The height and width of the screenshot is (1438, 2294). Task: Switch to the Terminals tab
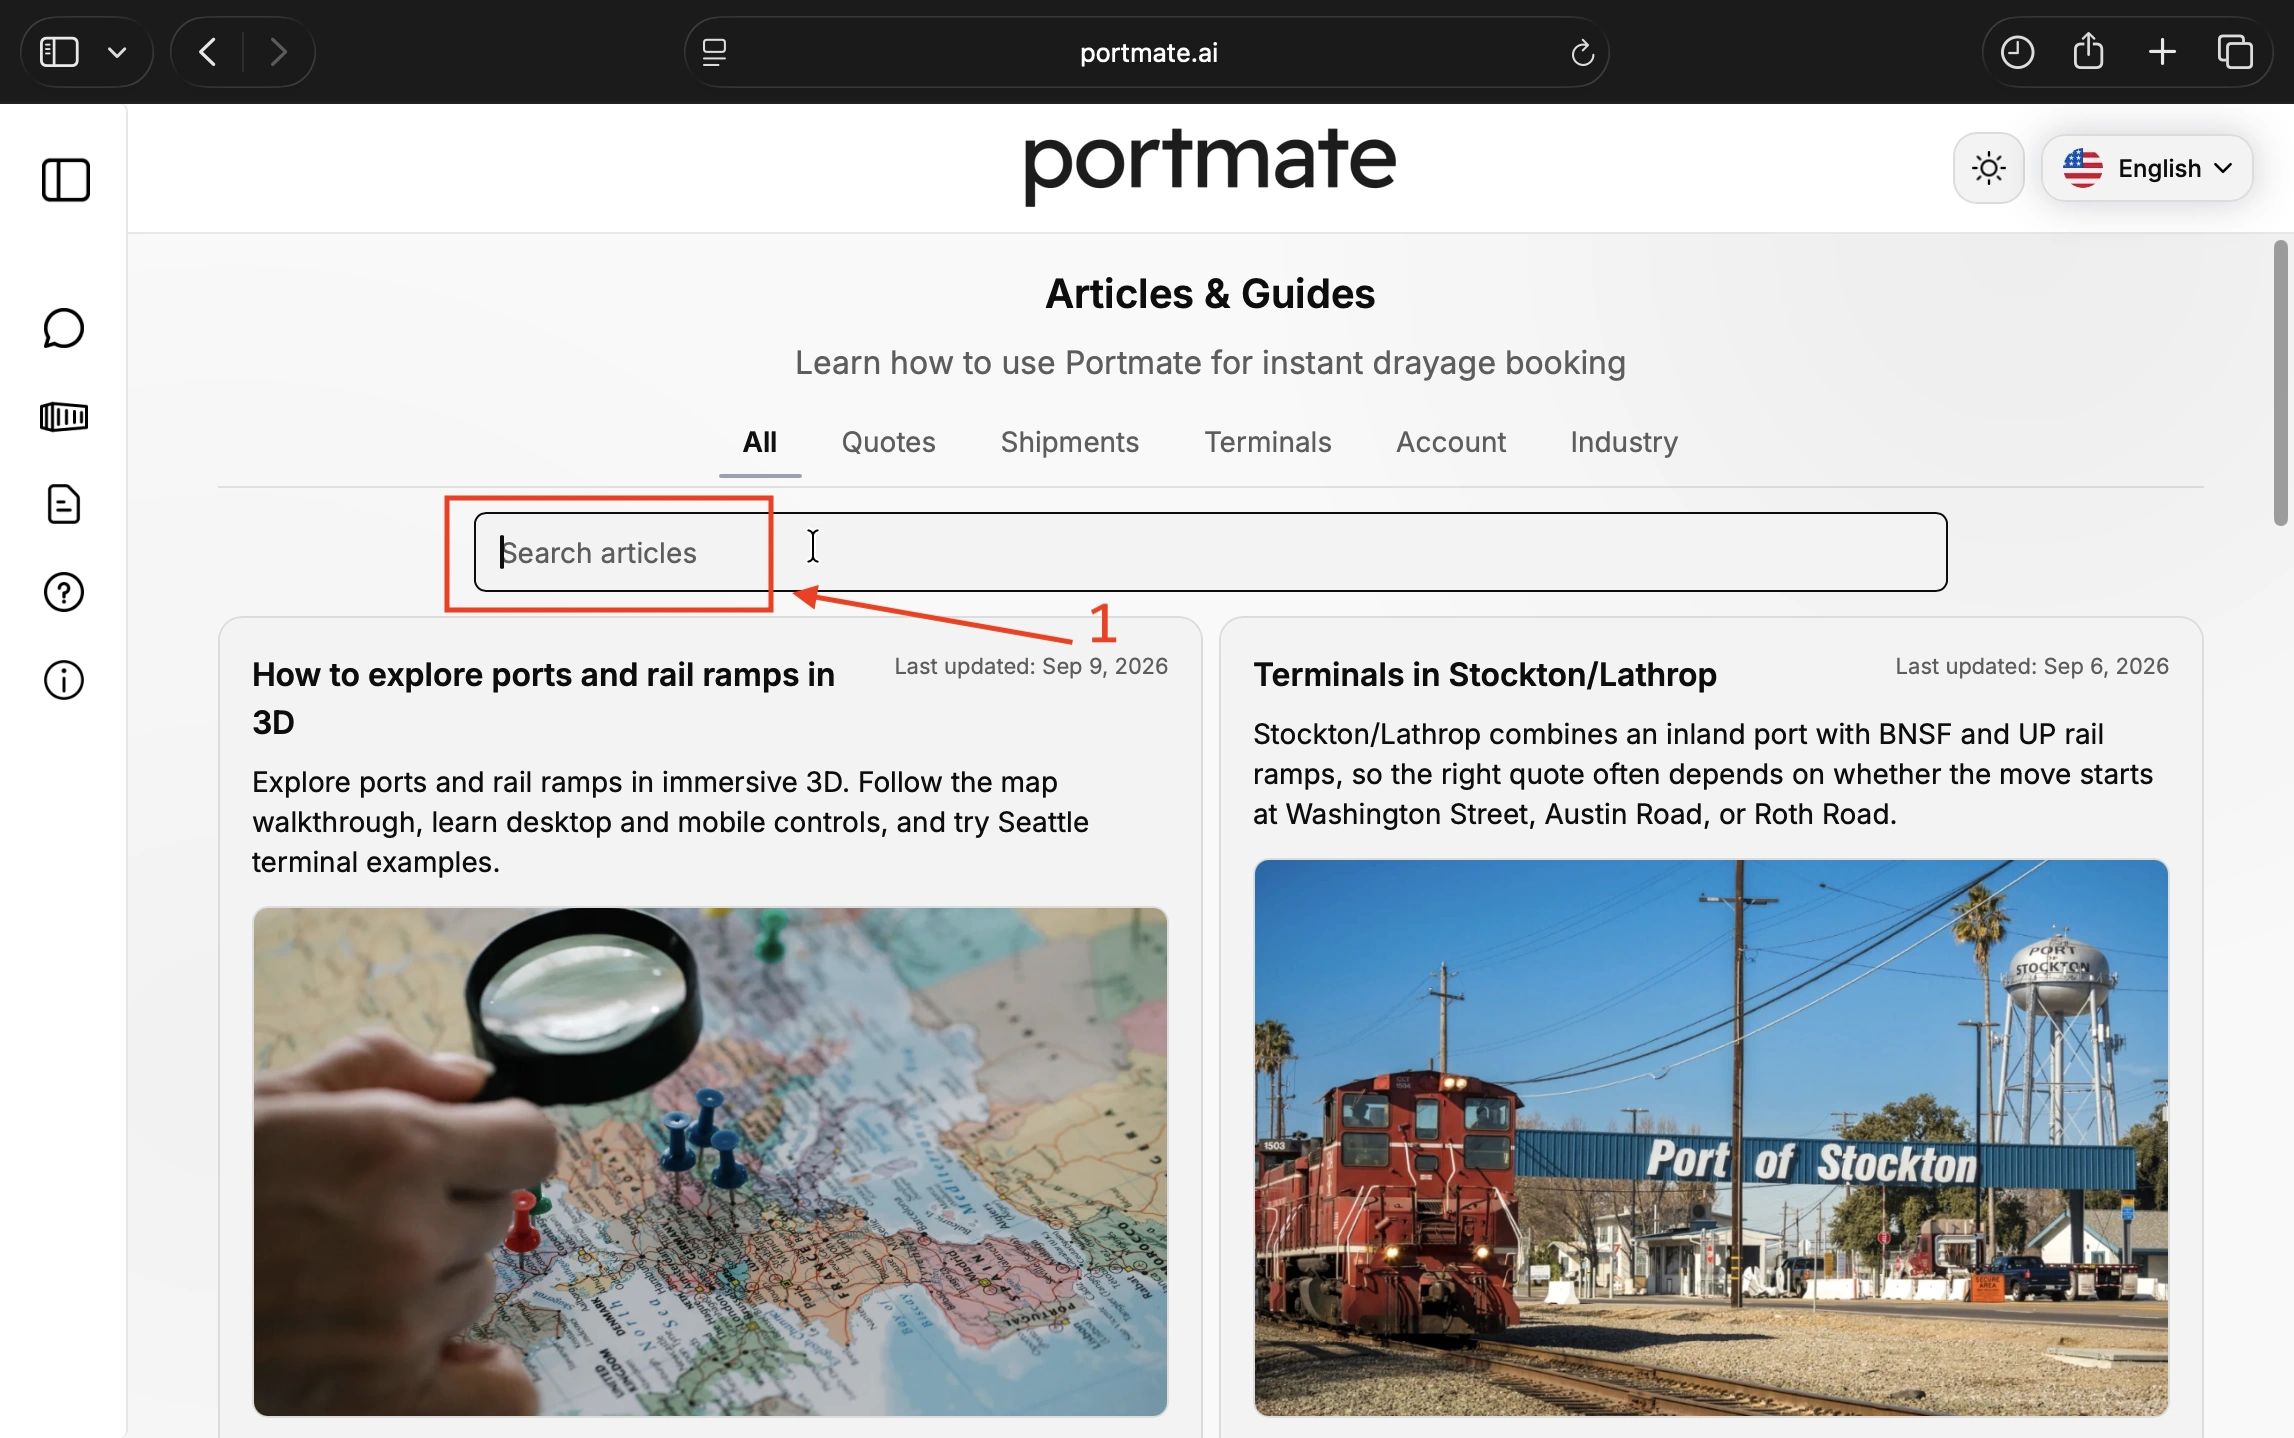(x=1267, y=442)
